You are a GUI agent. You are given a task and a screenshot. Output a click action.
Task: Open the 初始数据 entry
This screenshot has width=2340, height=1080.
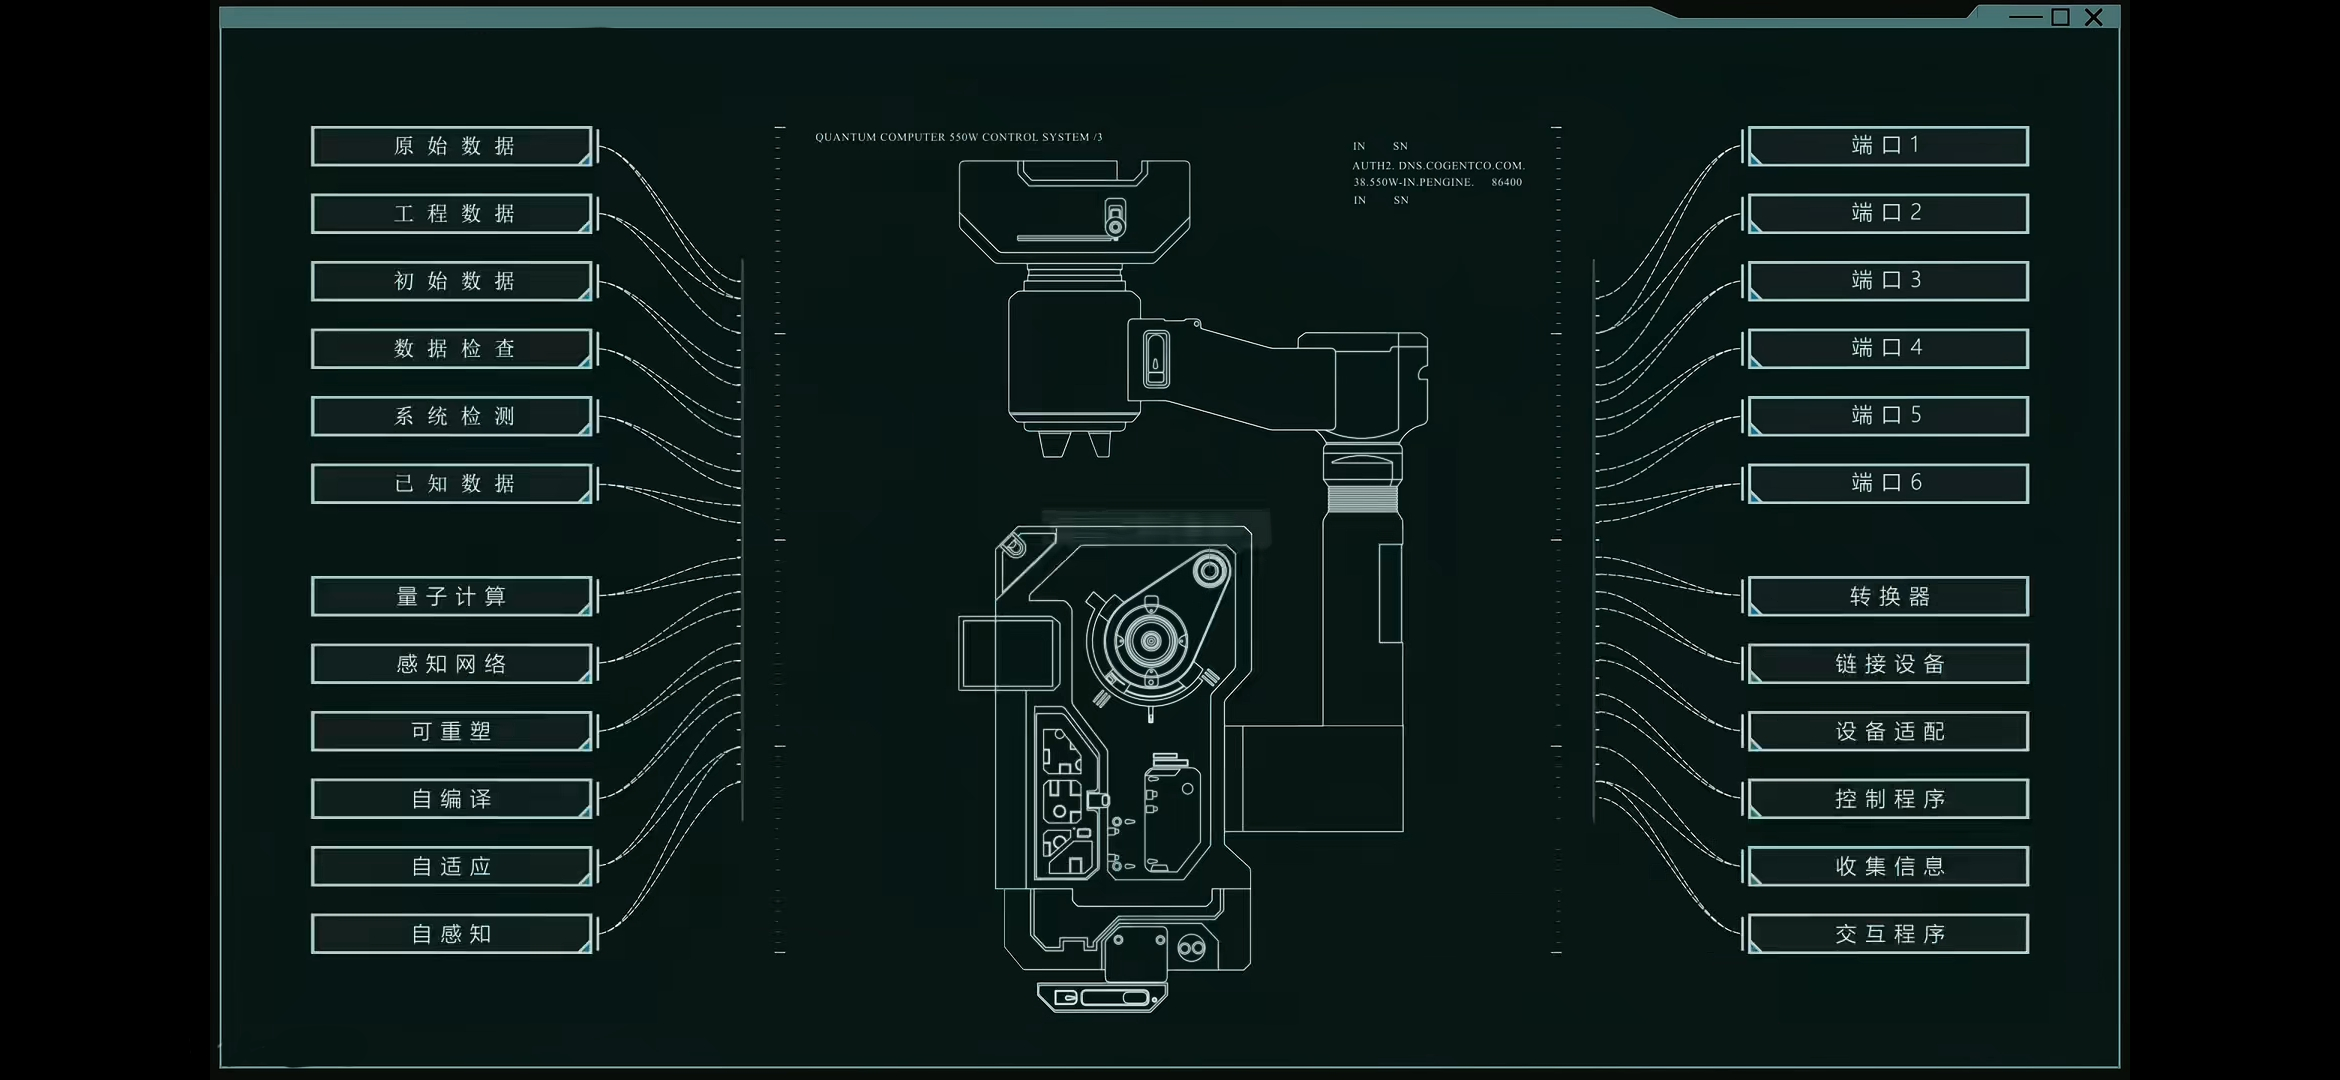point(452,281)
